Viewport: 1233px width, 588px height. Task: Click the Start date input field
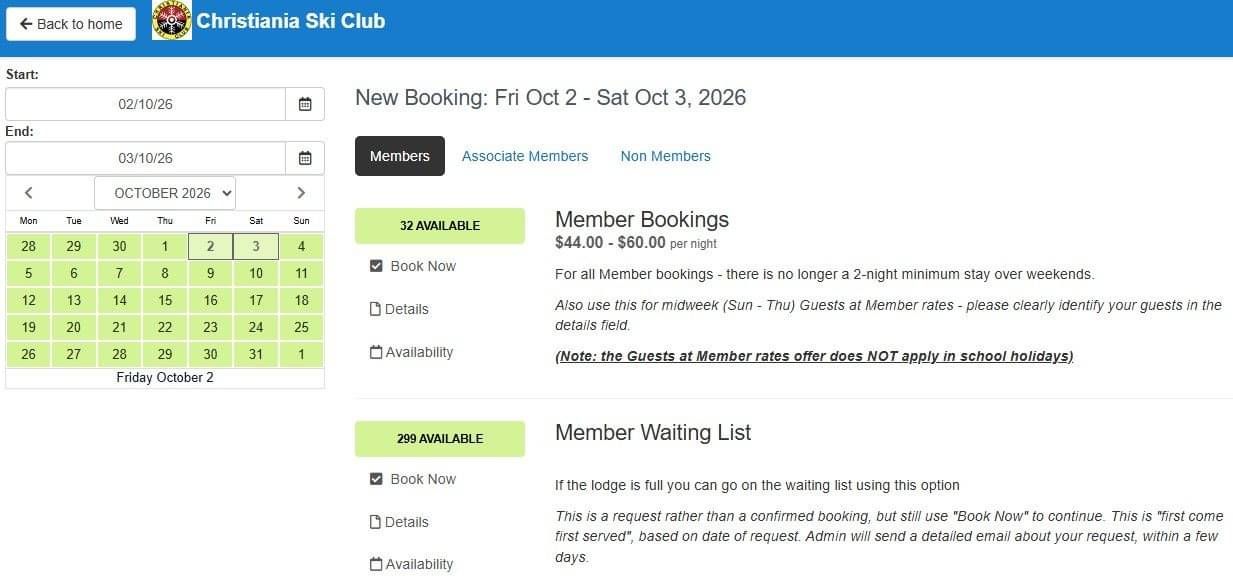point(146,104)
